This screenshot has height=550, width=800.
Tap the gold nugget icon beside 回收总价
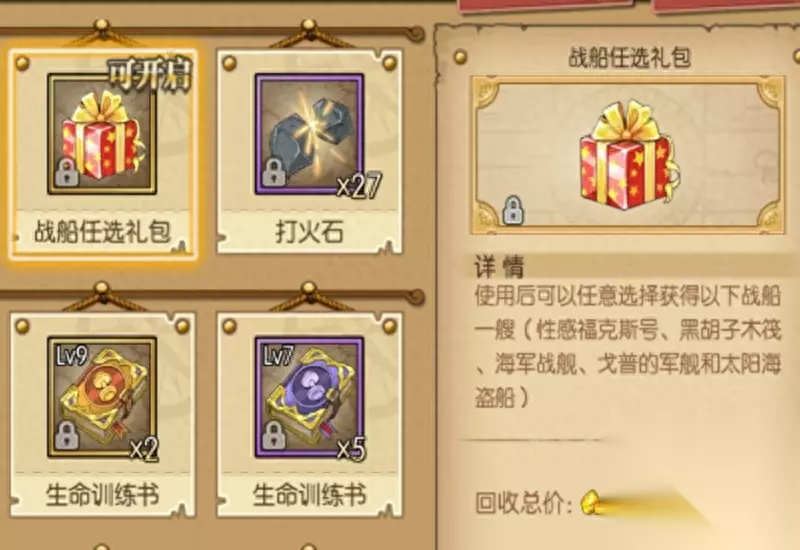click(x=591, y=502)
